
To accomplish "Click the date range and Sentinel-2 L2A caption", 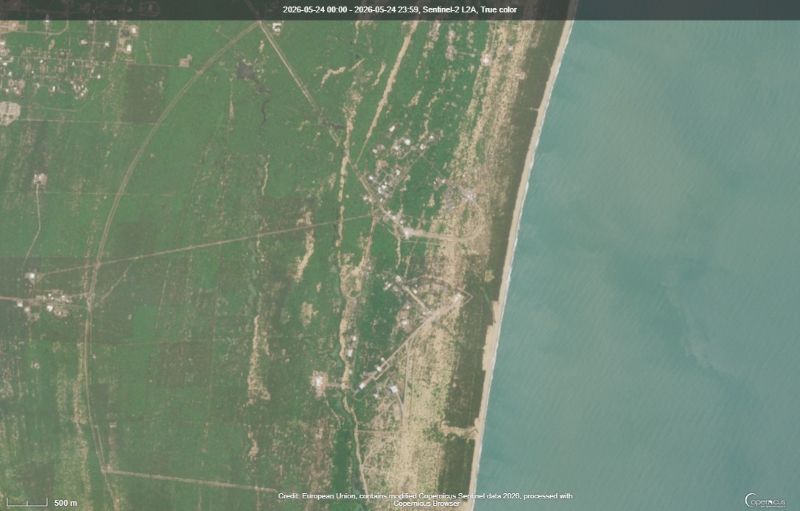I will (x=399, y=10).
